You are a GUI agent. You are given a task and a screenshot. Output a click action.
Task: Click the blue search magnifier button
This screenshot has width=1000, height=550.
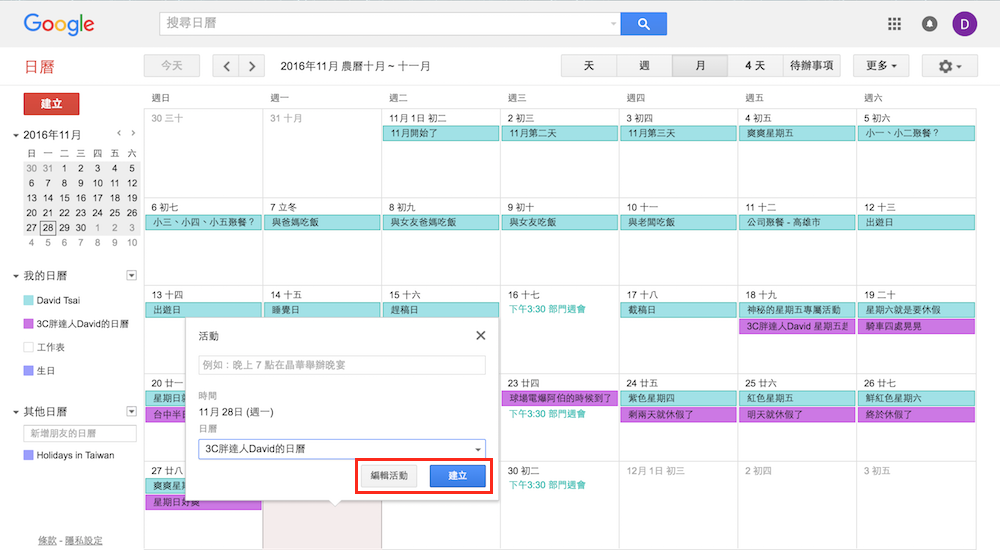click(x=643, y=24)
